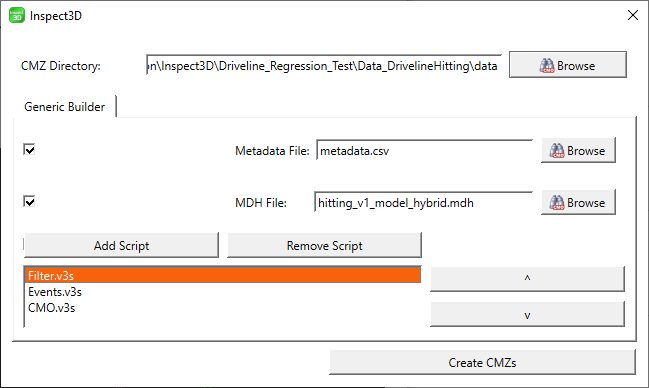Click binoculars icon on MDH File Browse

tap(557, 202)
